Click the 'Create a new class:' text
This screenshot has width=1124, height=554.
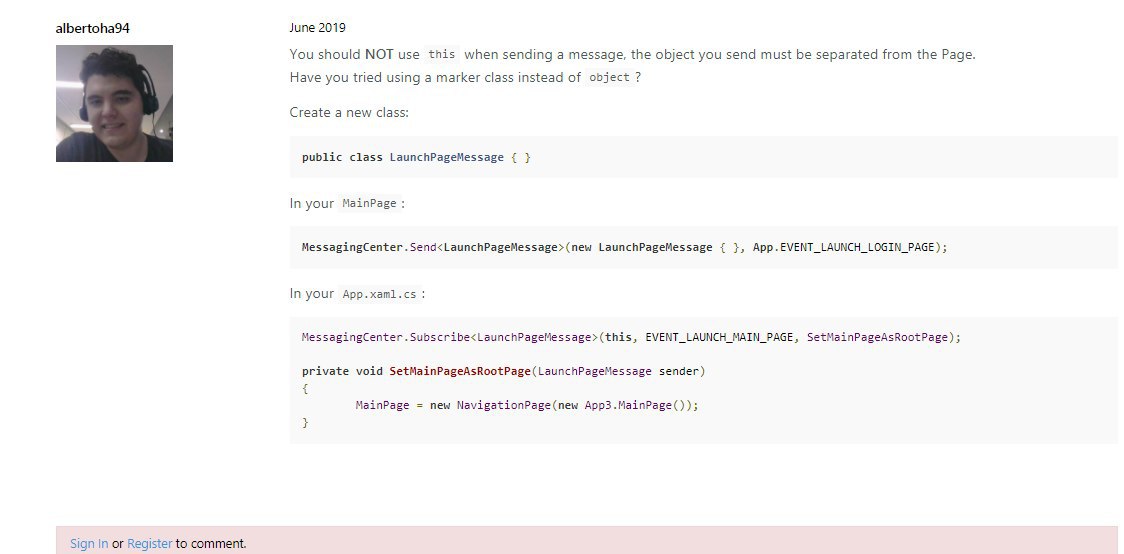(349, 113)
